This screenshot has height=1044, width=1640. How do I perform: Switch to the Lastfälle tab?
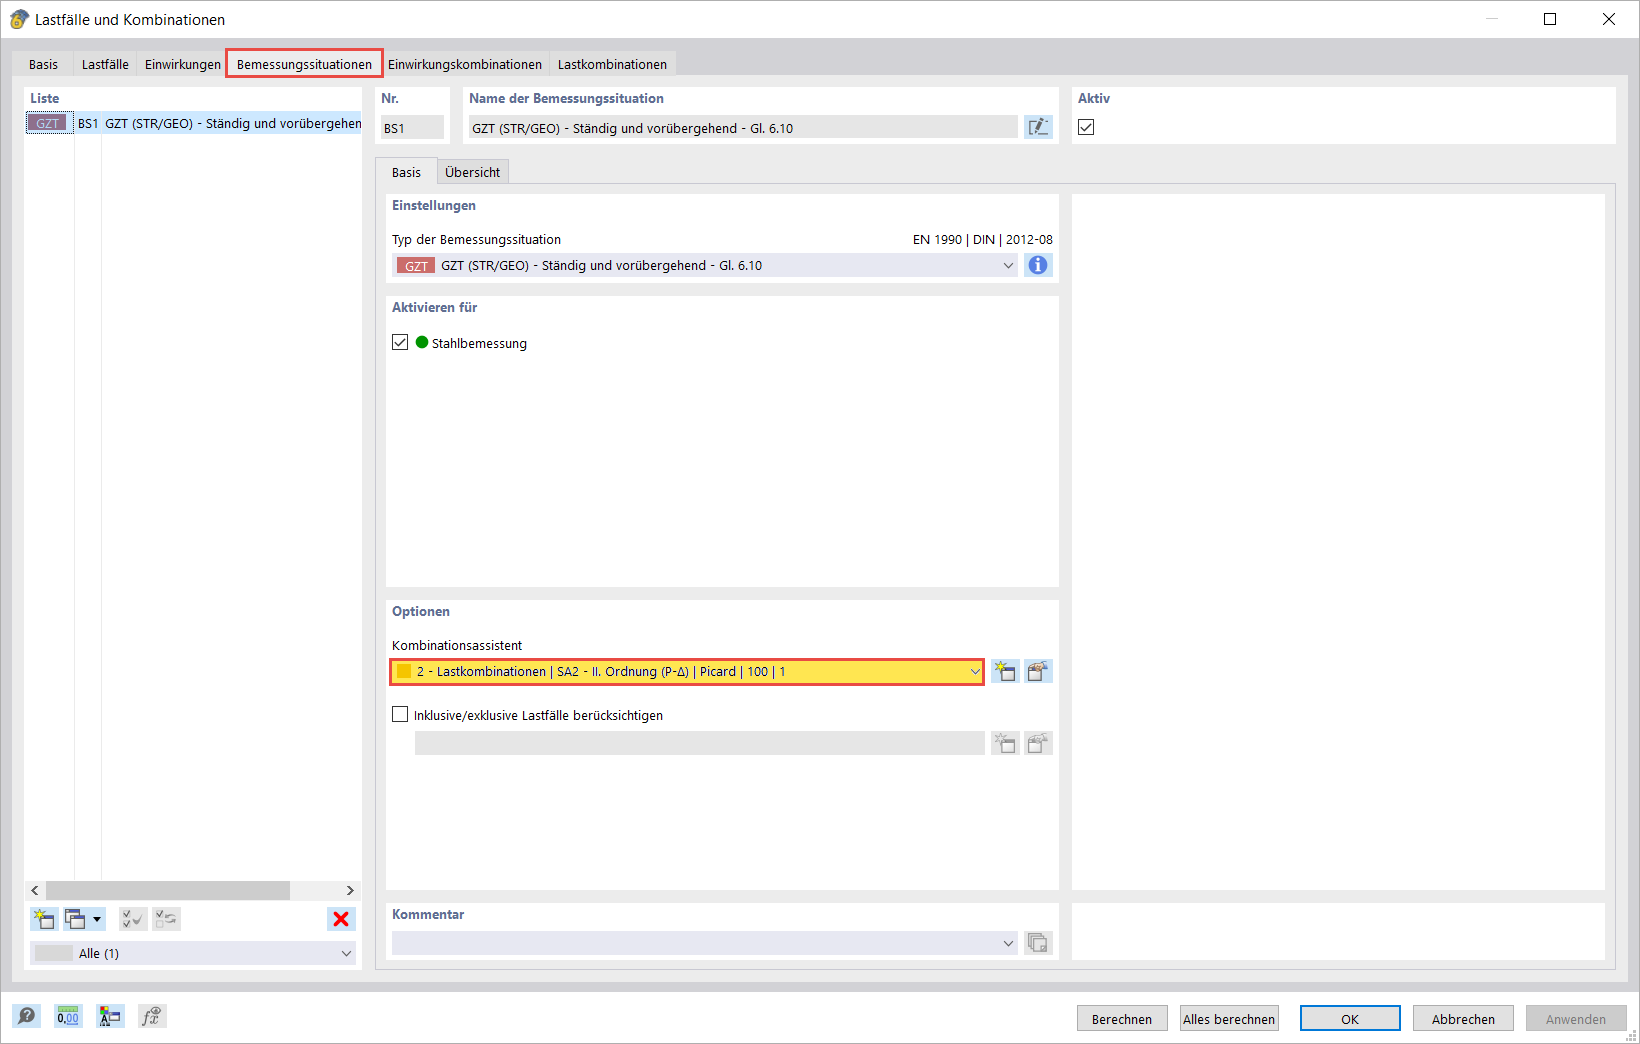105,64
